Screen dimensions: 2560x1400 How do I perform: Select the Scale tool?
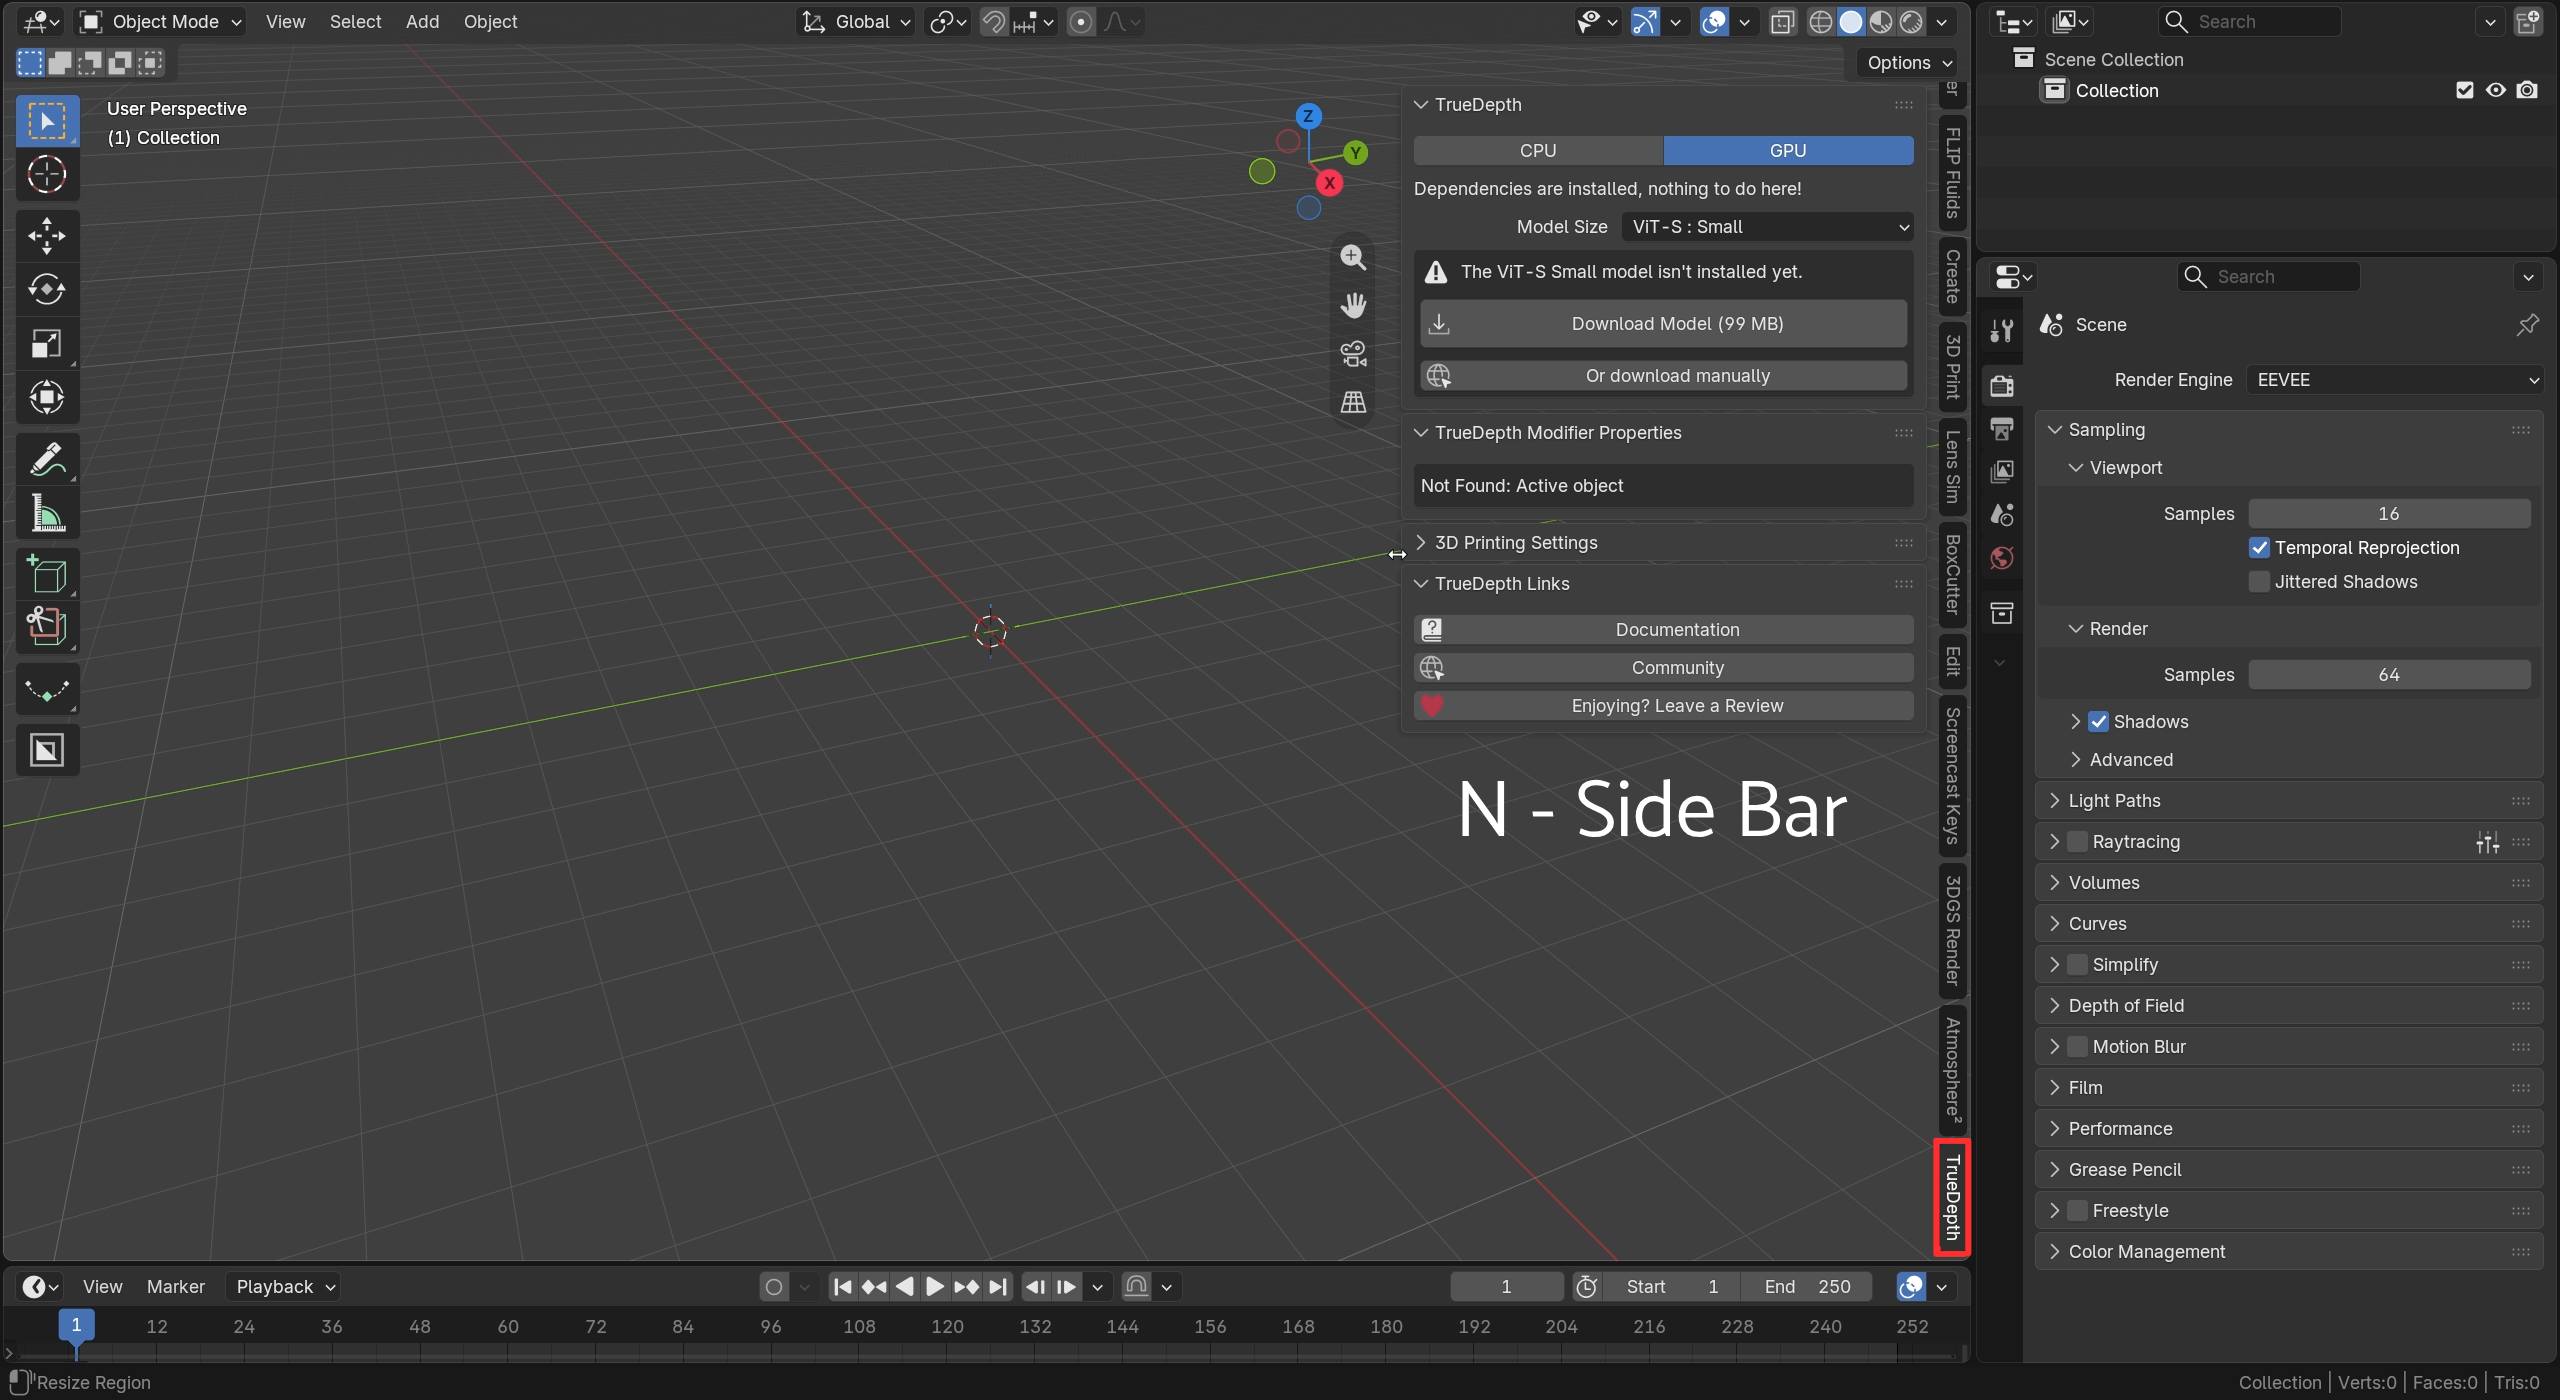pyautogui.click(x=46, y=344)
